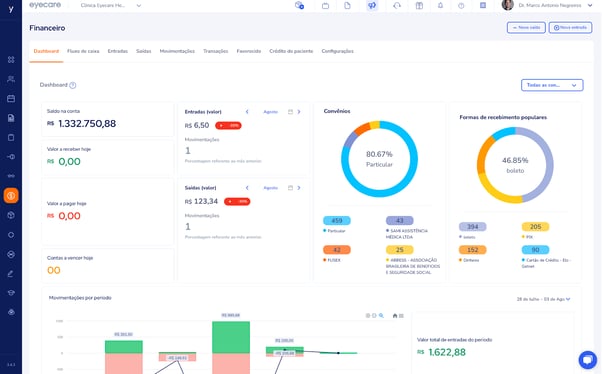This screenshot has width=602, height=374.
Task: Open calendar picker in Entradas (valor) card
Action: coord(290,112)
